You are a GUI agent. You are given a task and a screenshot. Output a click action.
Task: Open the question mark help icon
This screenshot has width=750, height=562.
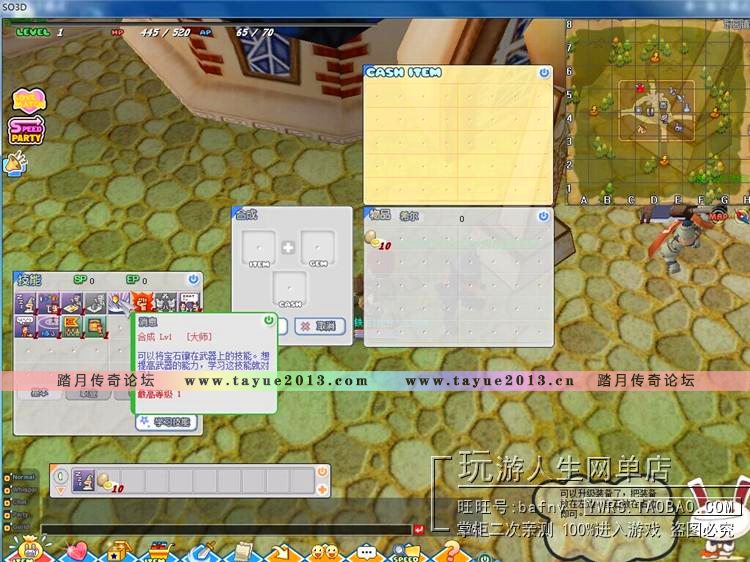click(x=450, y=551)
